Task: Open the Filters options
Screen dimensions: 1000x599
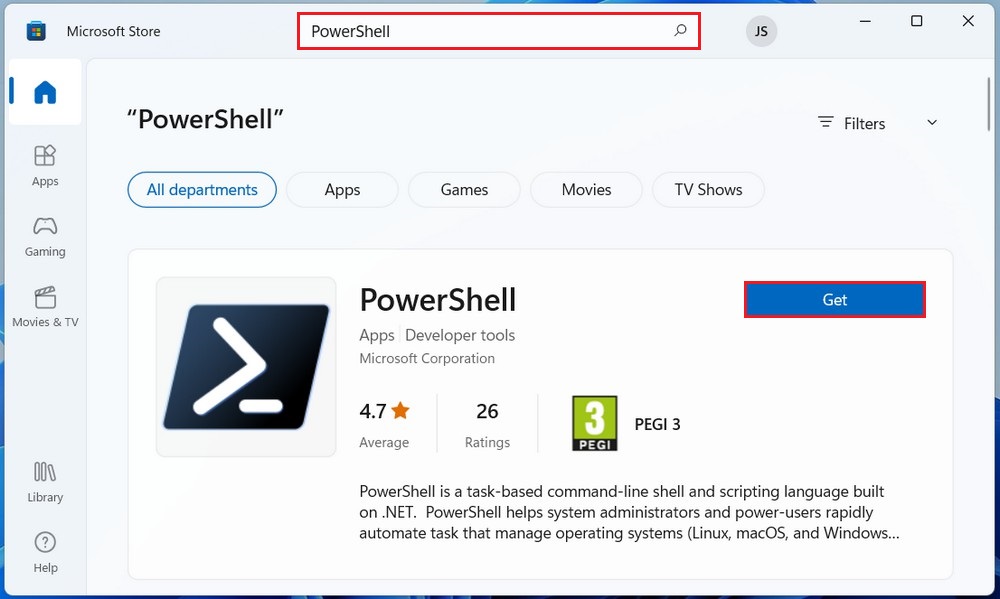Action: click(x=851, y=123)
